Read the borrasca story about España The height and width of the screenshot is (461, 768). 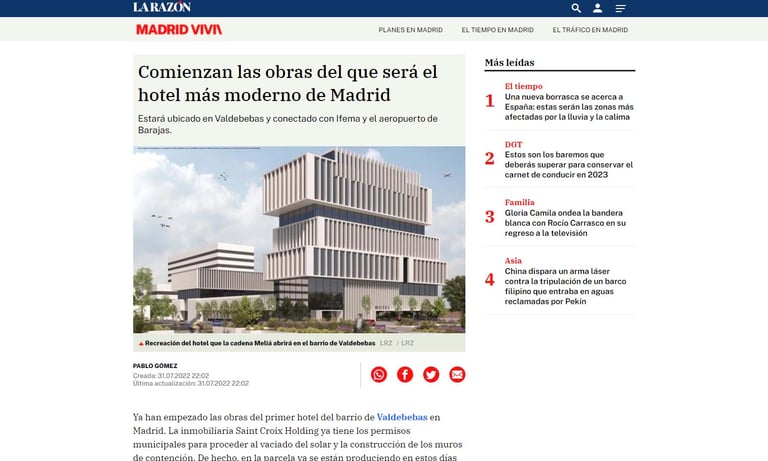pos(569,107)
